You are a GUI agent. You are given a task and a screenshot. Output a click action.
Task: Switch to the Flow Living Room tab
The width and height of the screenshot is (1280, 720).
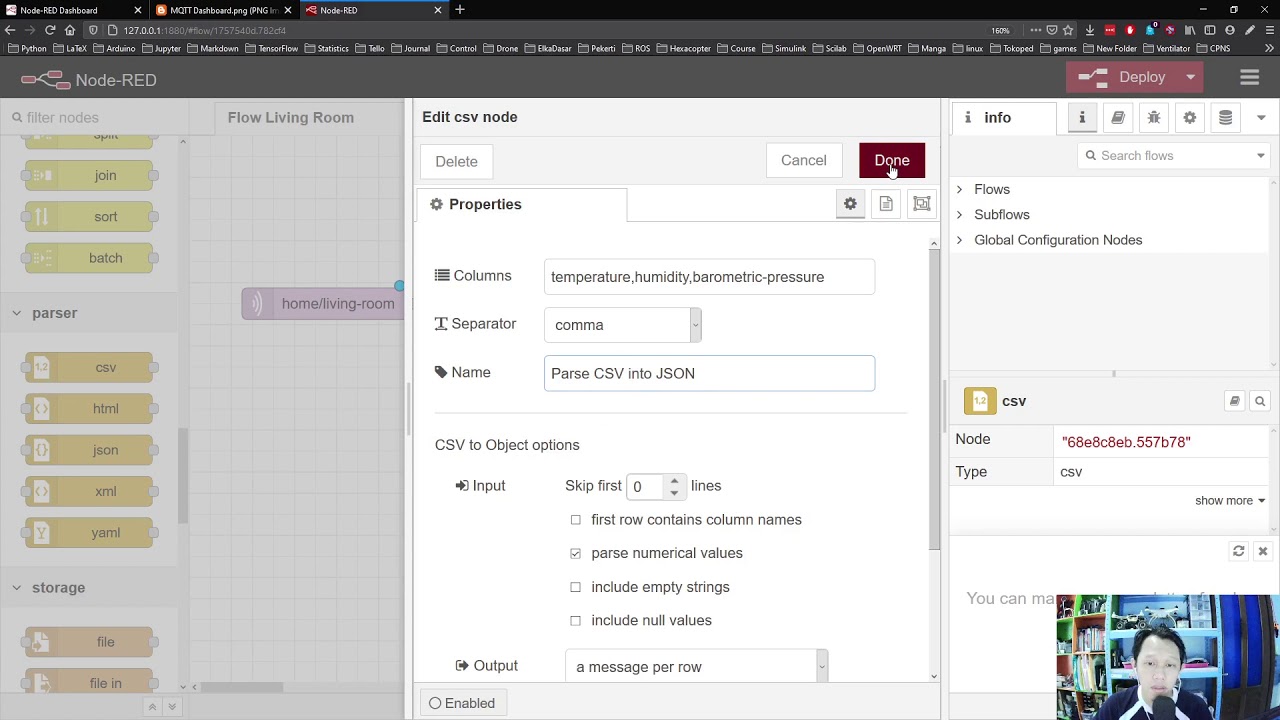click(291, 118)
